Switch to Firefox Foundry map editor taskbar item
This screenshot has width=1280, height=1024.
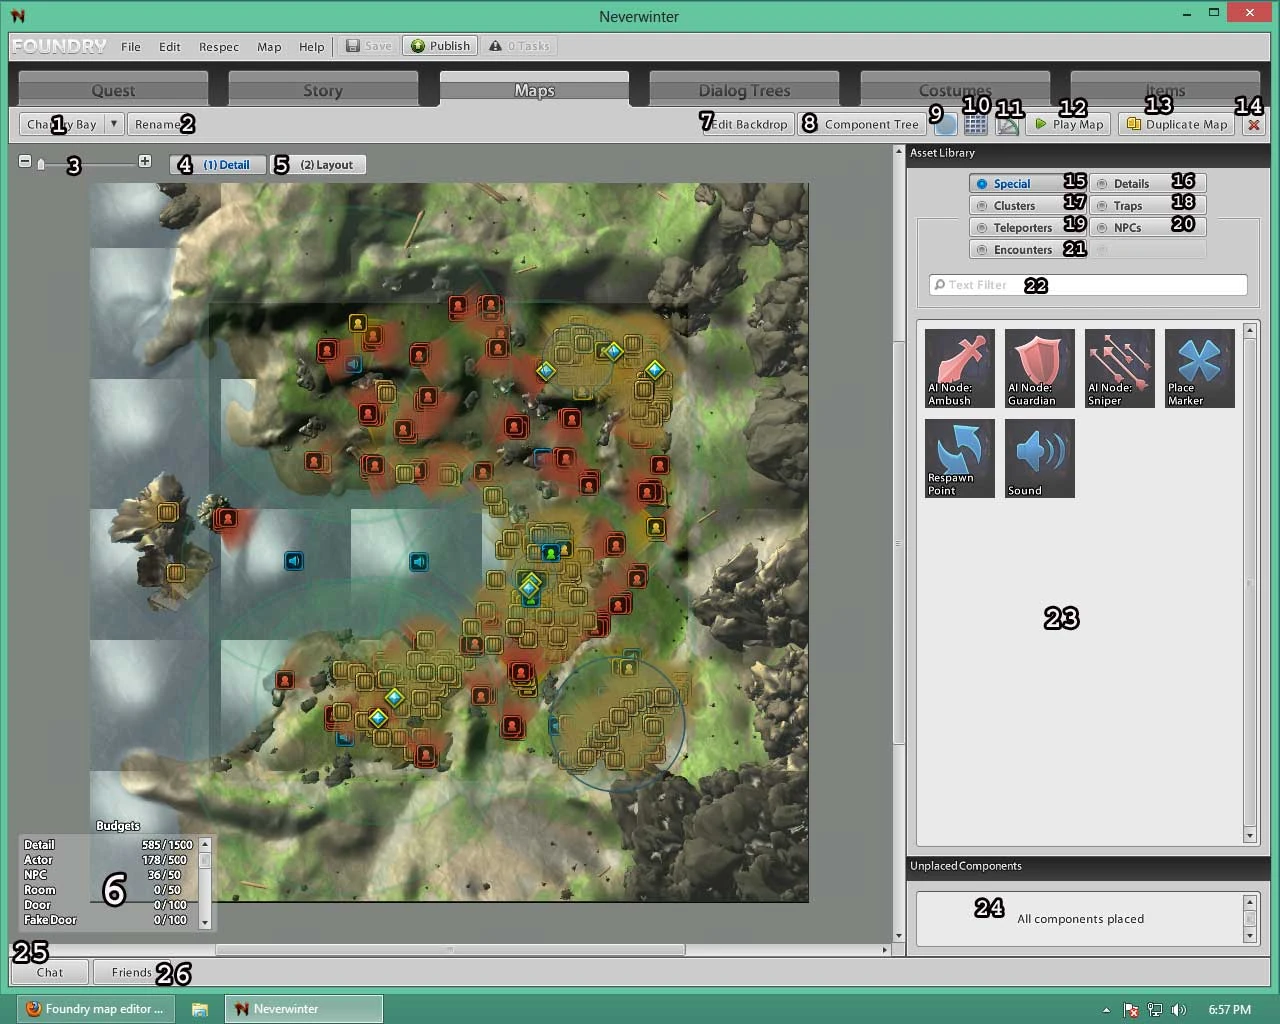click(95, 1009)
